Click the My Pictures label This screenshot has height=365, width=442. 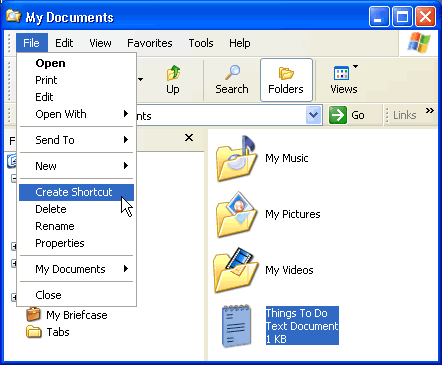coord(293,214)
